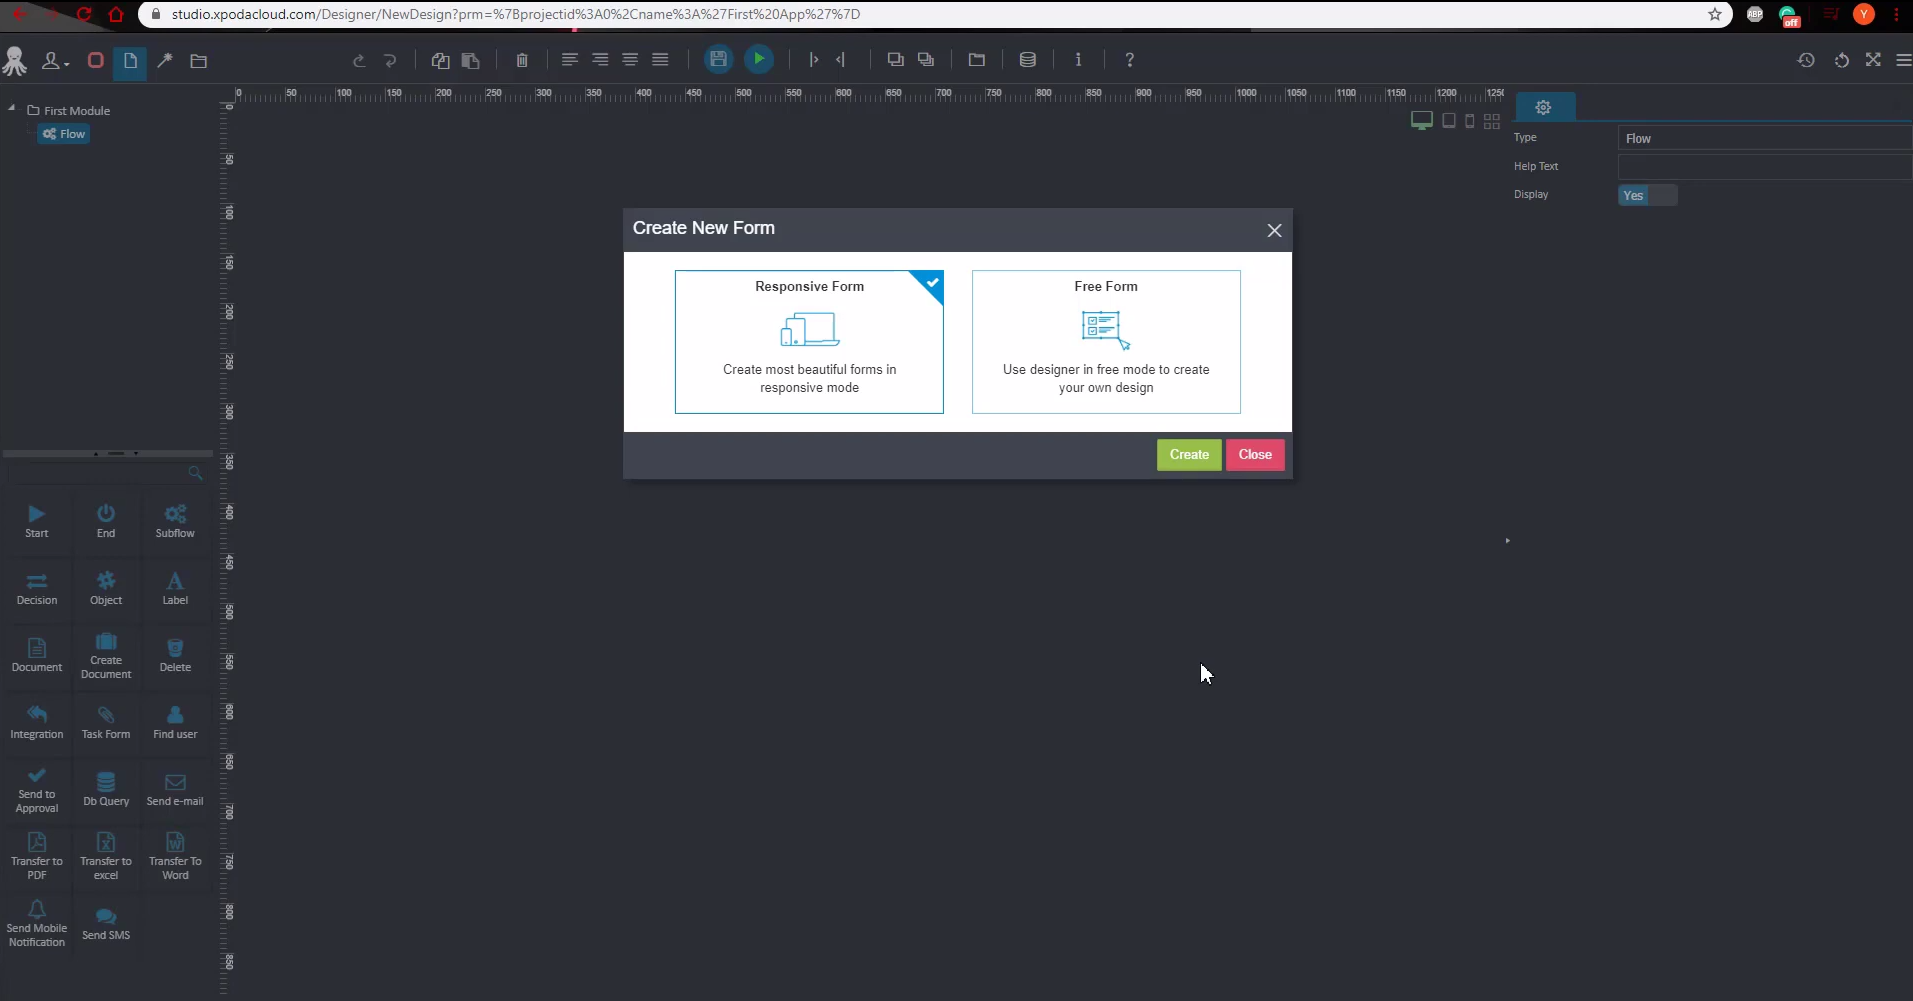Click the database icon in toolbar
Viewport: 1913px width, 1001px height.
1027,60
